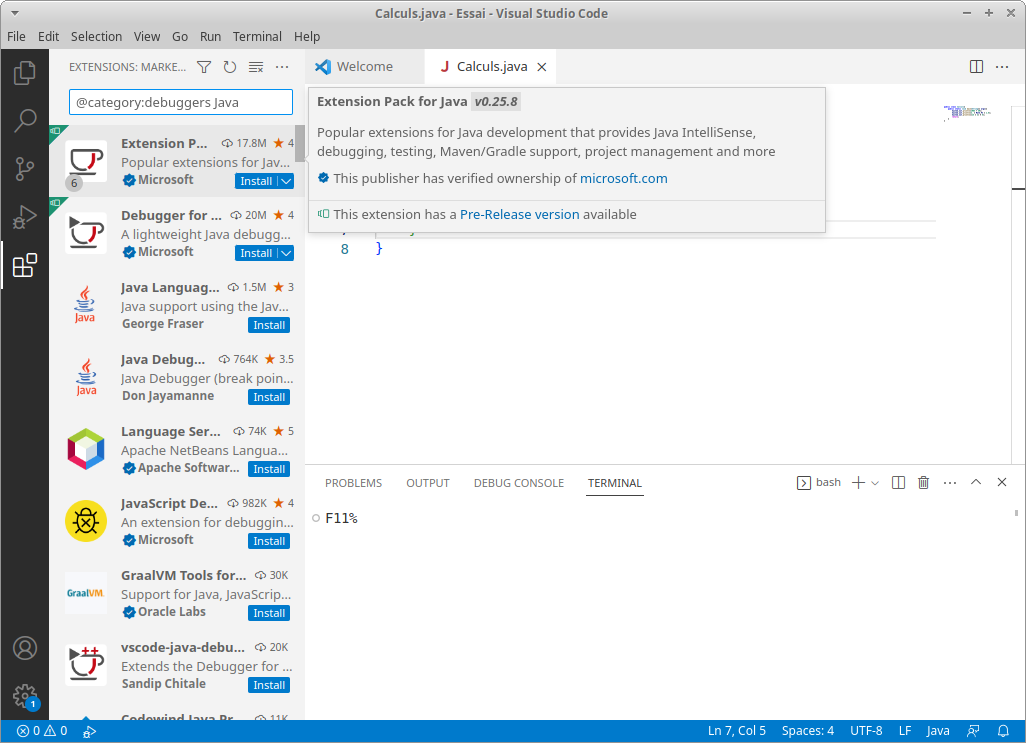Close the bottom panel
This screenshot has width=1026, height=743.
tap(1002, 482)
